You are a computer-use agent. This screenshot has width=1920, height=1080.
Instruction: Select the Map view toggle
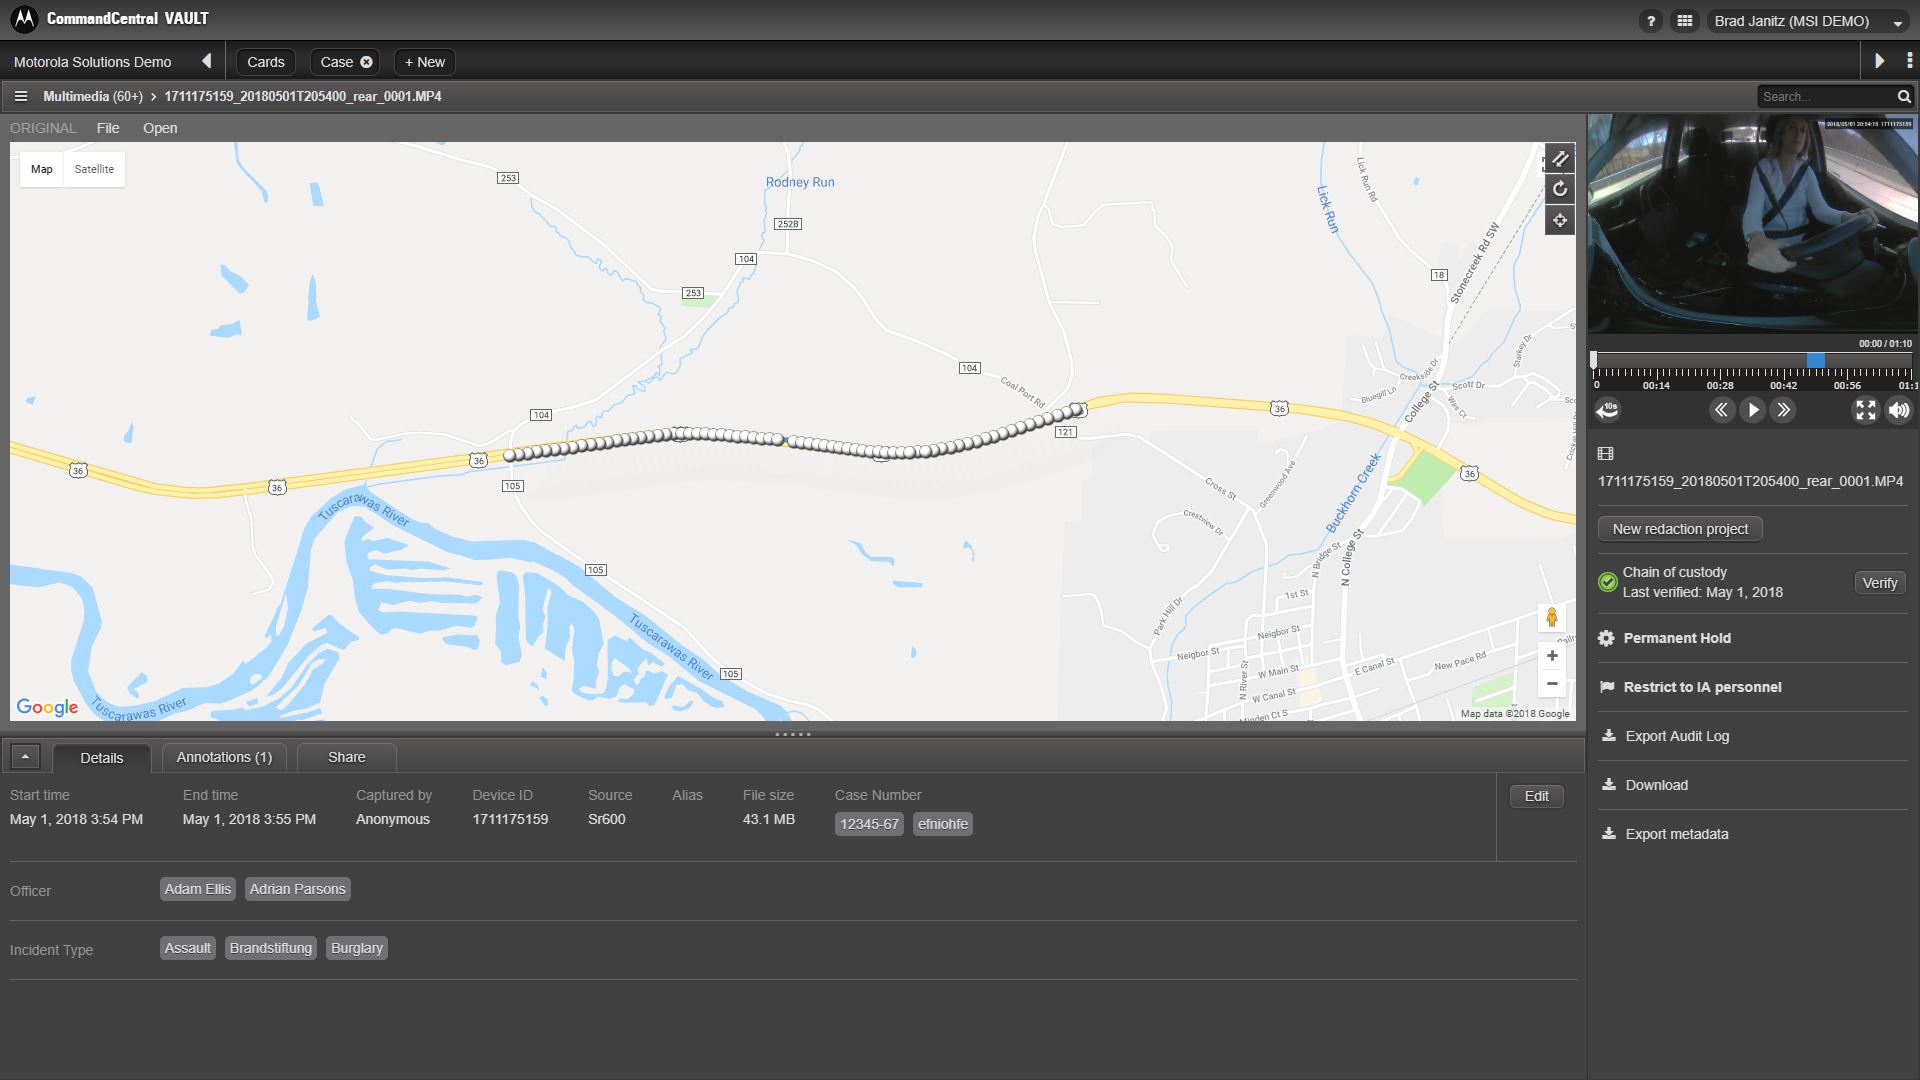click(42, 169)
